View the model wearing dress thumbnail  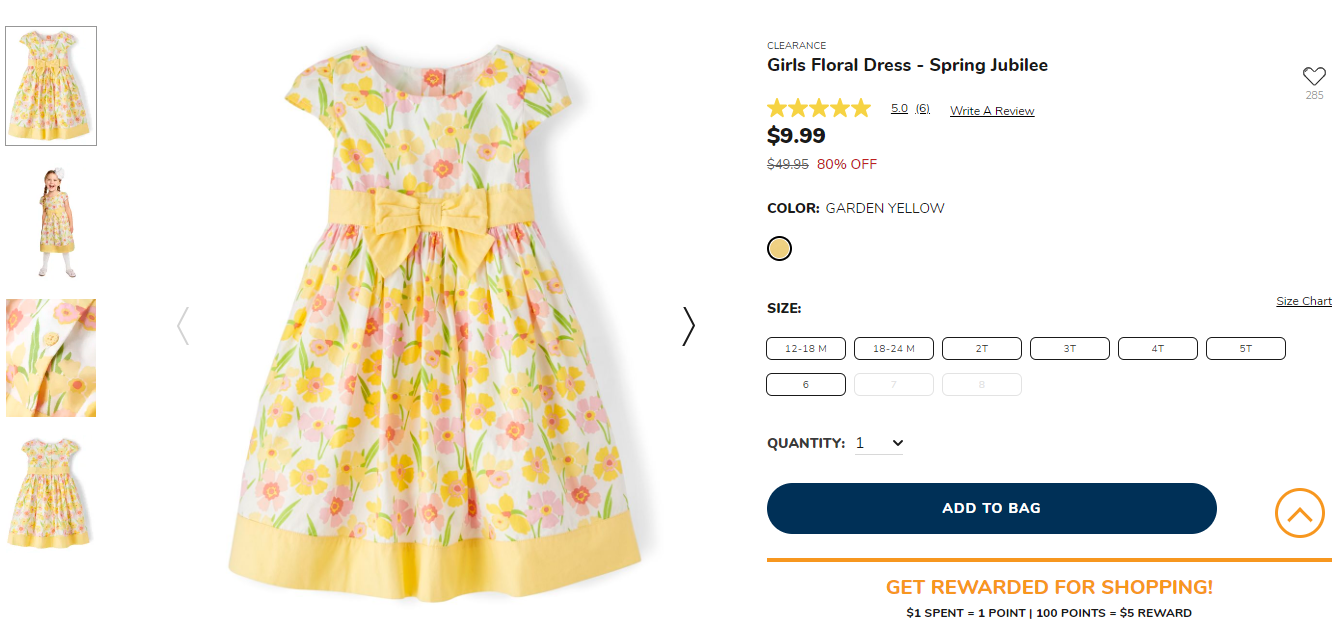pyautogui.click(x=51, y=223)
